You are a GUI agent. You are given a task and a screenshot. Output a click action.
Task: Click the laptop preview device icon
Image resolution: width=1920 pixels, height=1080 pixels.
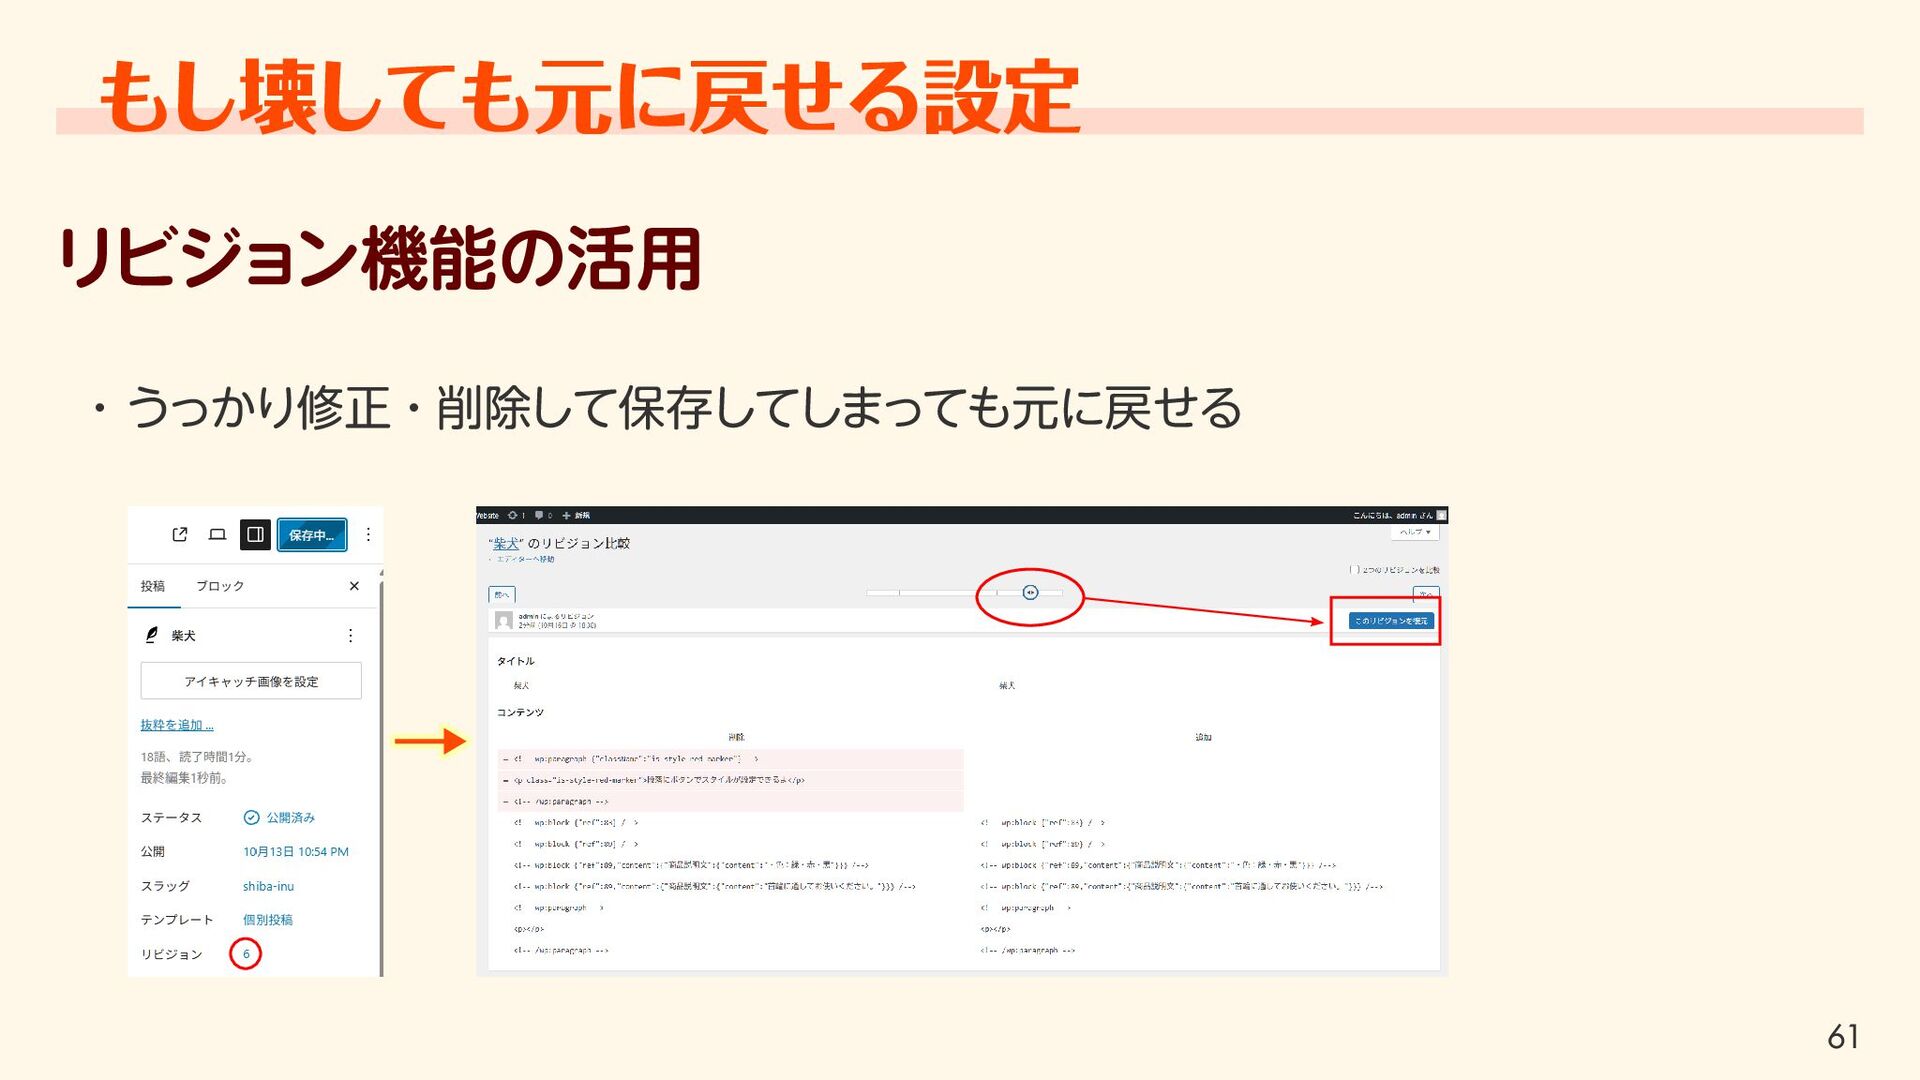[x=217, y=535]
